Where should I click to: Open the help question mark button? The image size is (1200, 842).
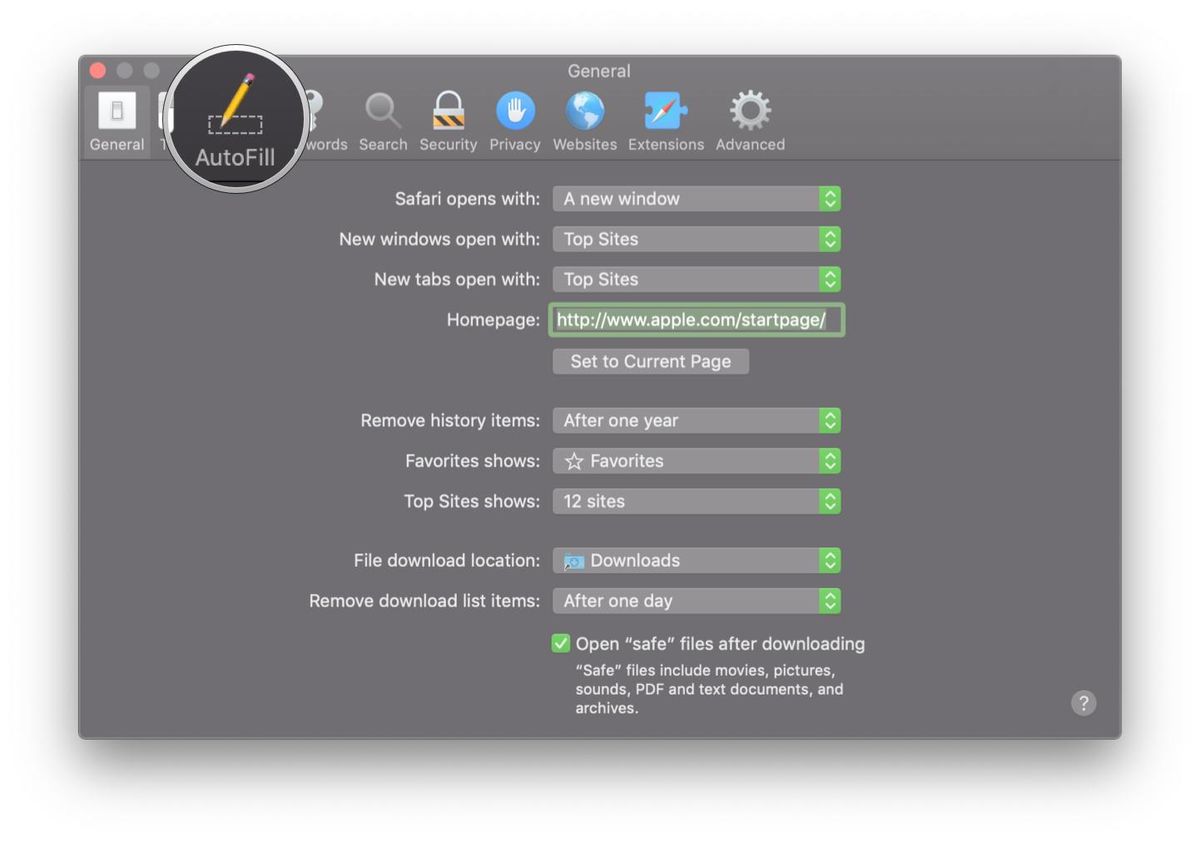click(x=1083, y=703)
